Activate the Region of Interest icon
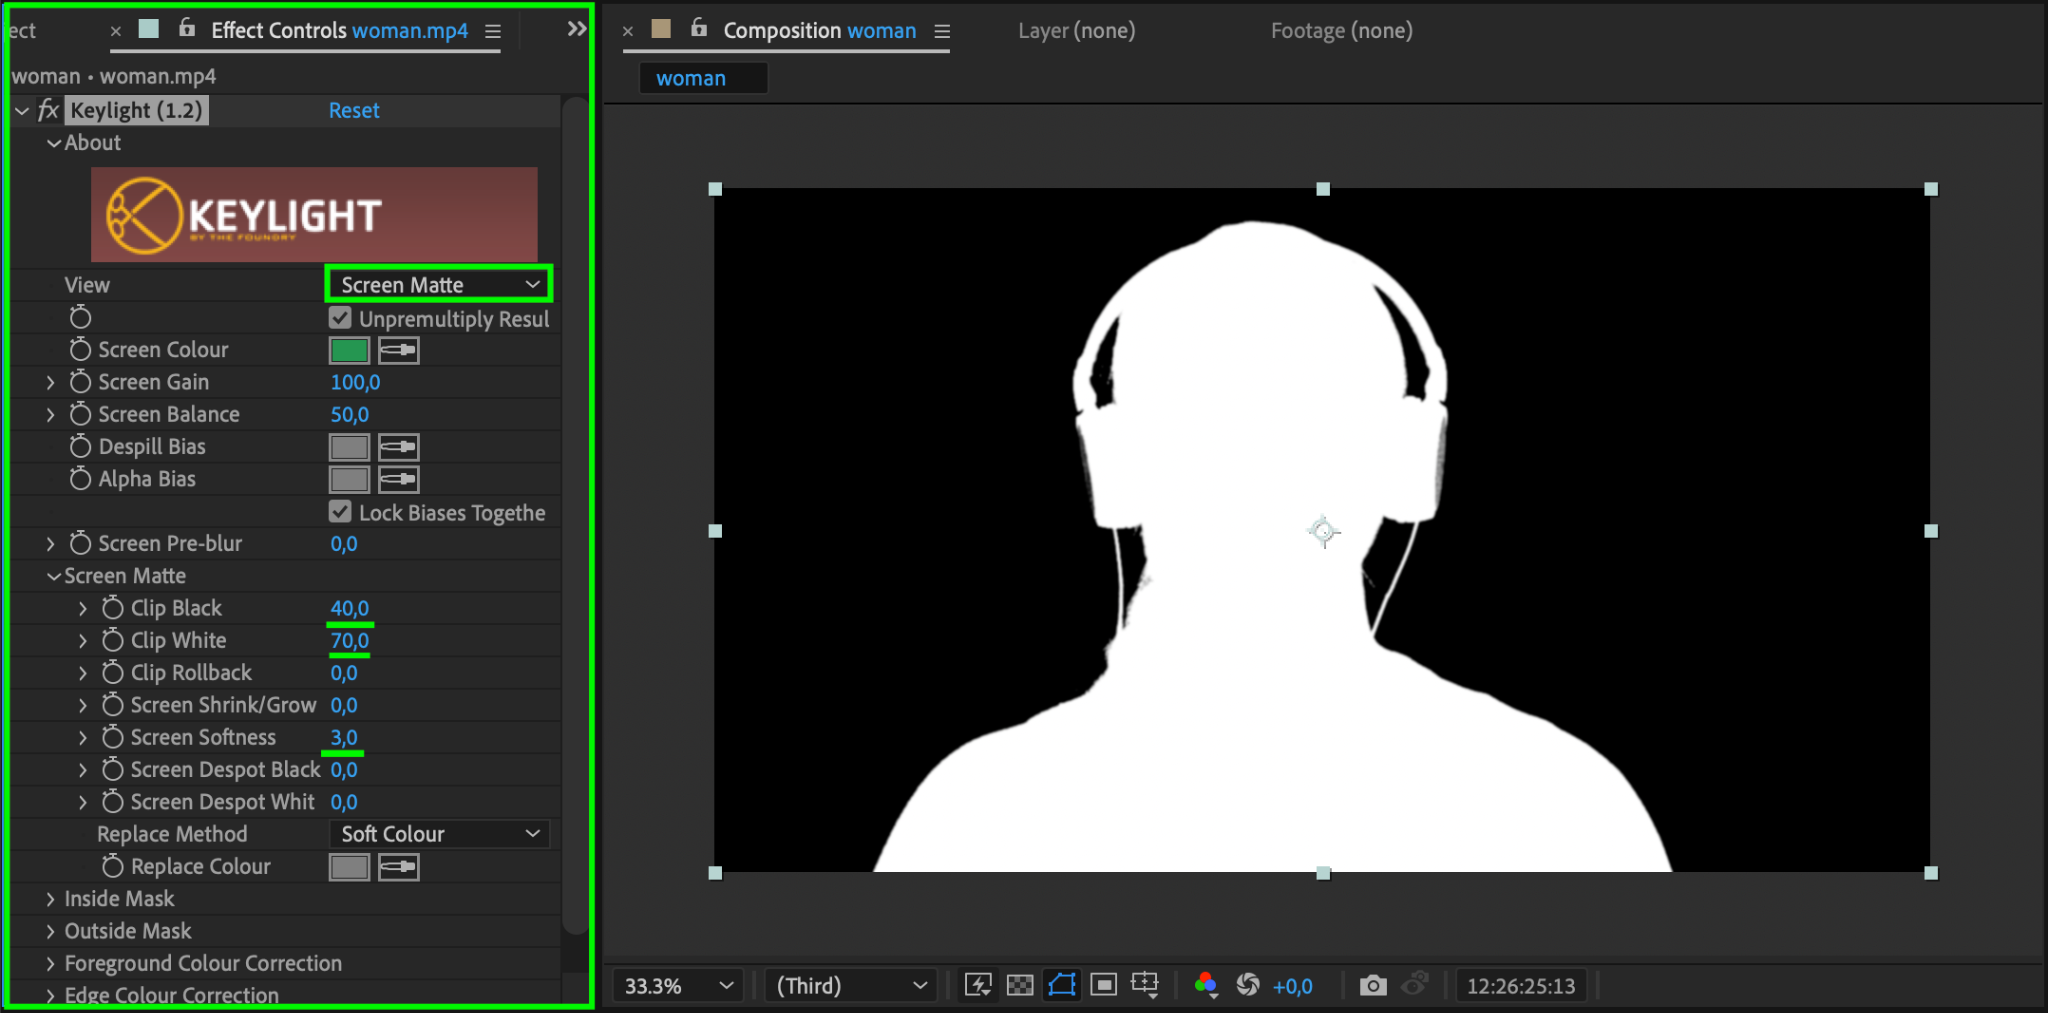This screenshot has width=2048, height=1013. coord(1103,986)
